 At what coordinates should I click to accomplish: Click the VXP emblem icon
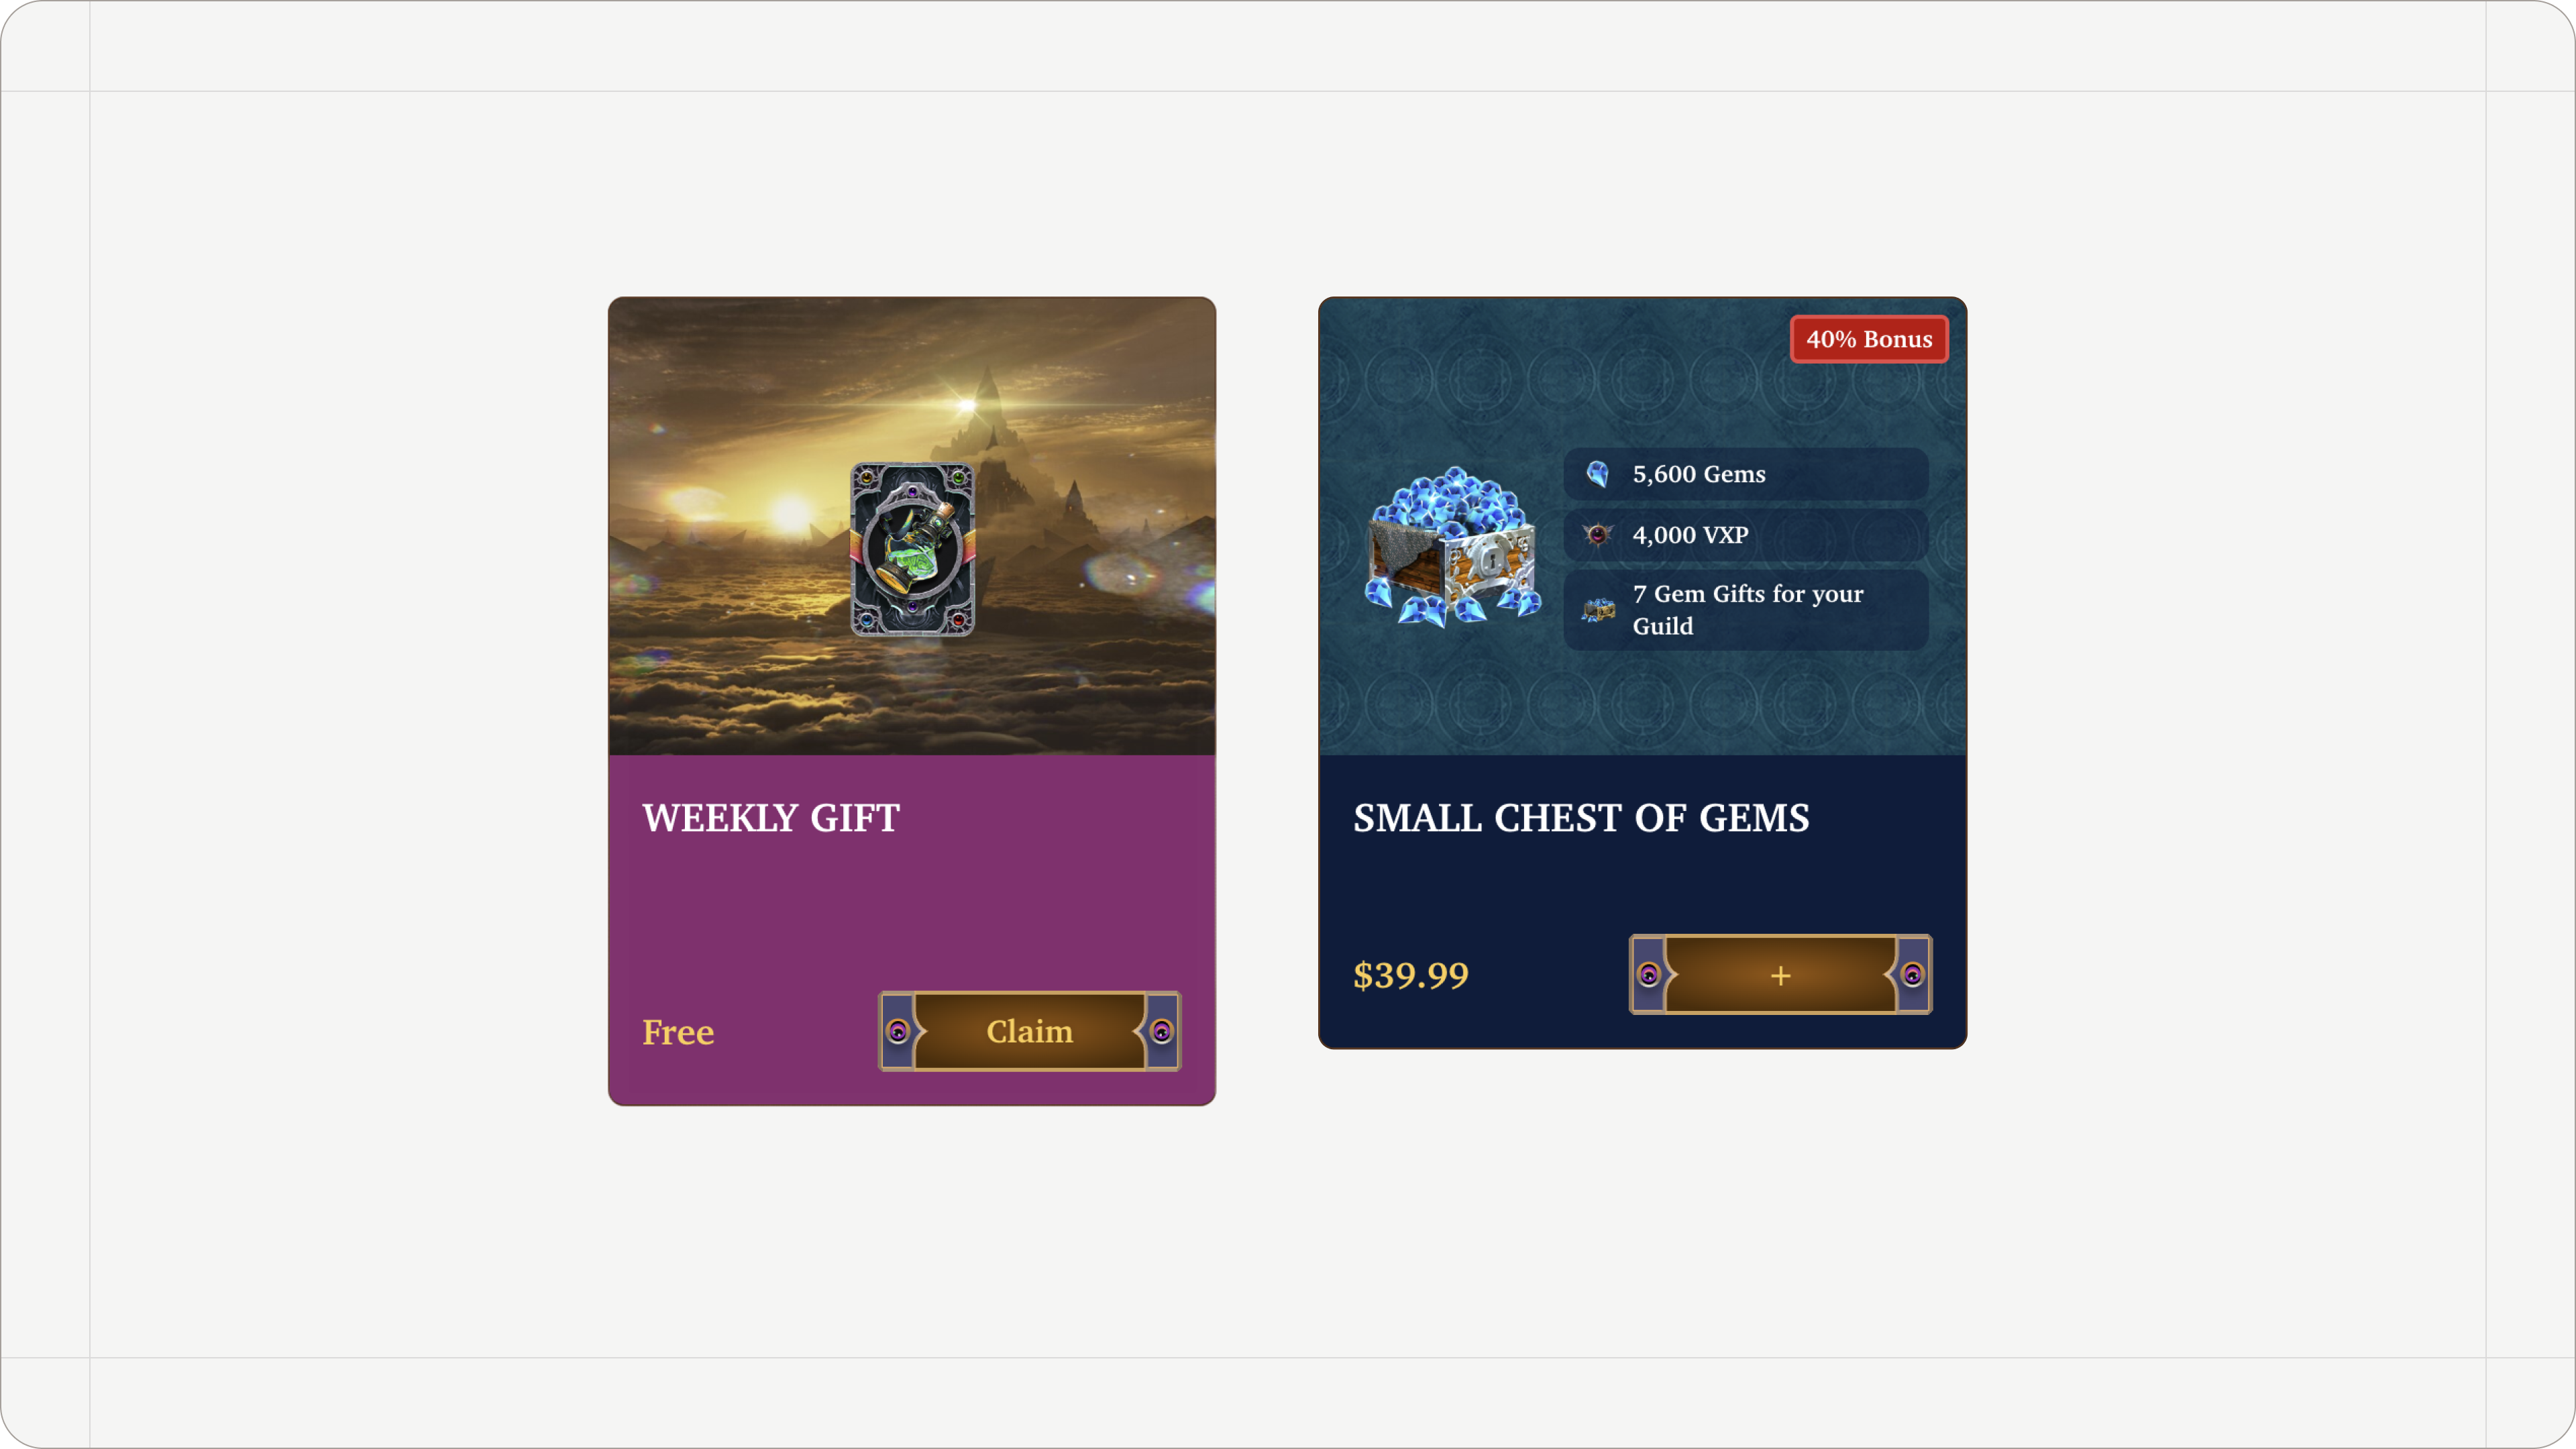[1598, 535]
